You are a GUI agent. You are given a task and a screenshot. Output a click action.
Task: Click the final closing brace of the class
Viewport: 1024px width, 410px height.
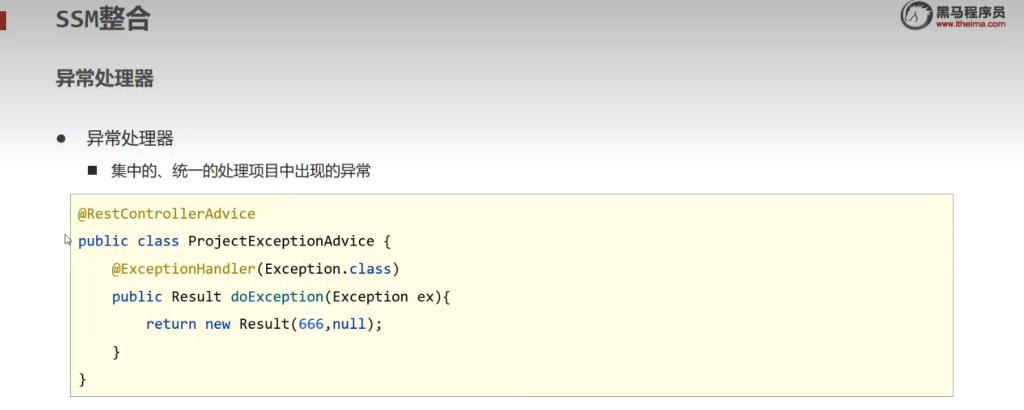82,379
